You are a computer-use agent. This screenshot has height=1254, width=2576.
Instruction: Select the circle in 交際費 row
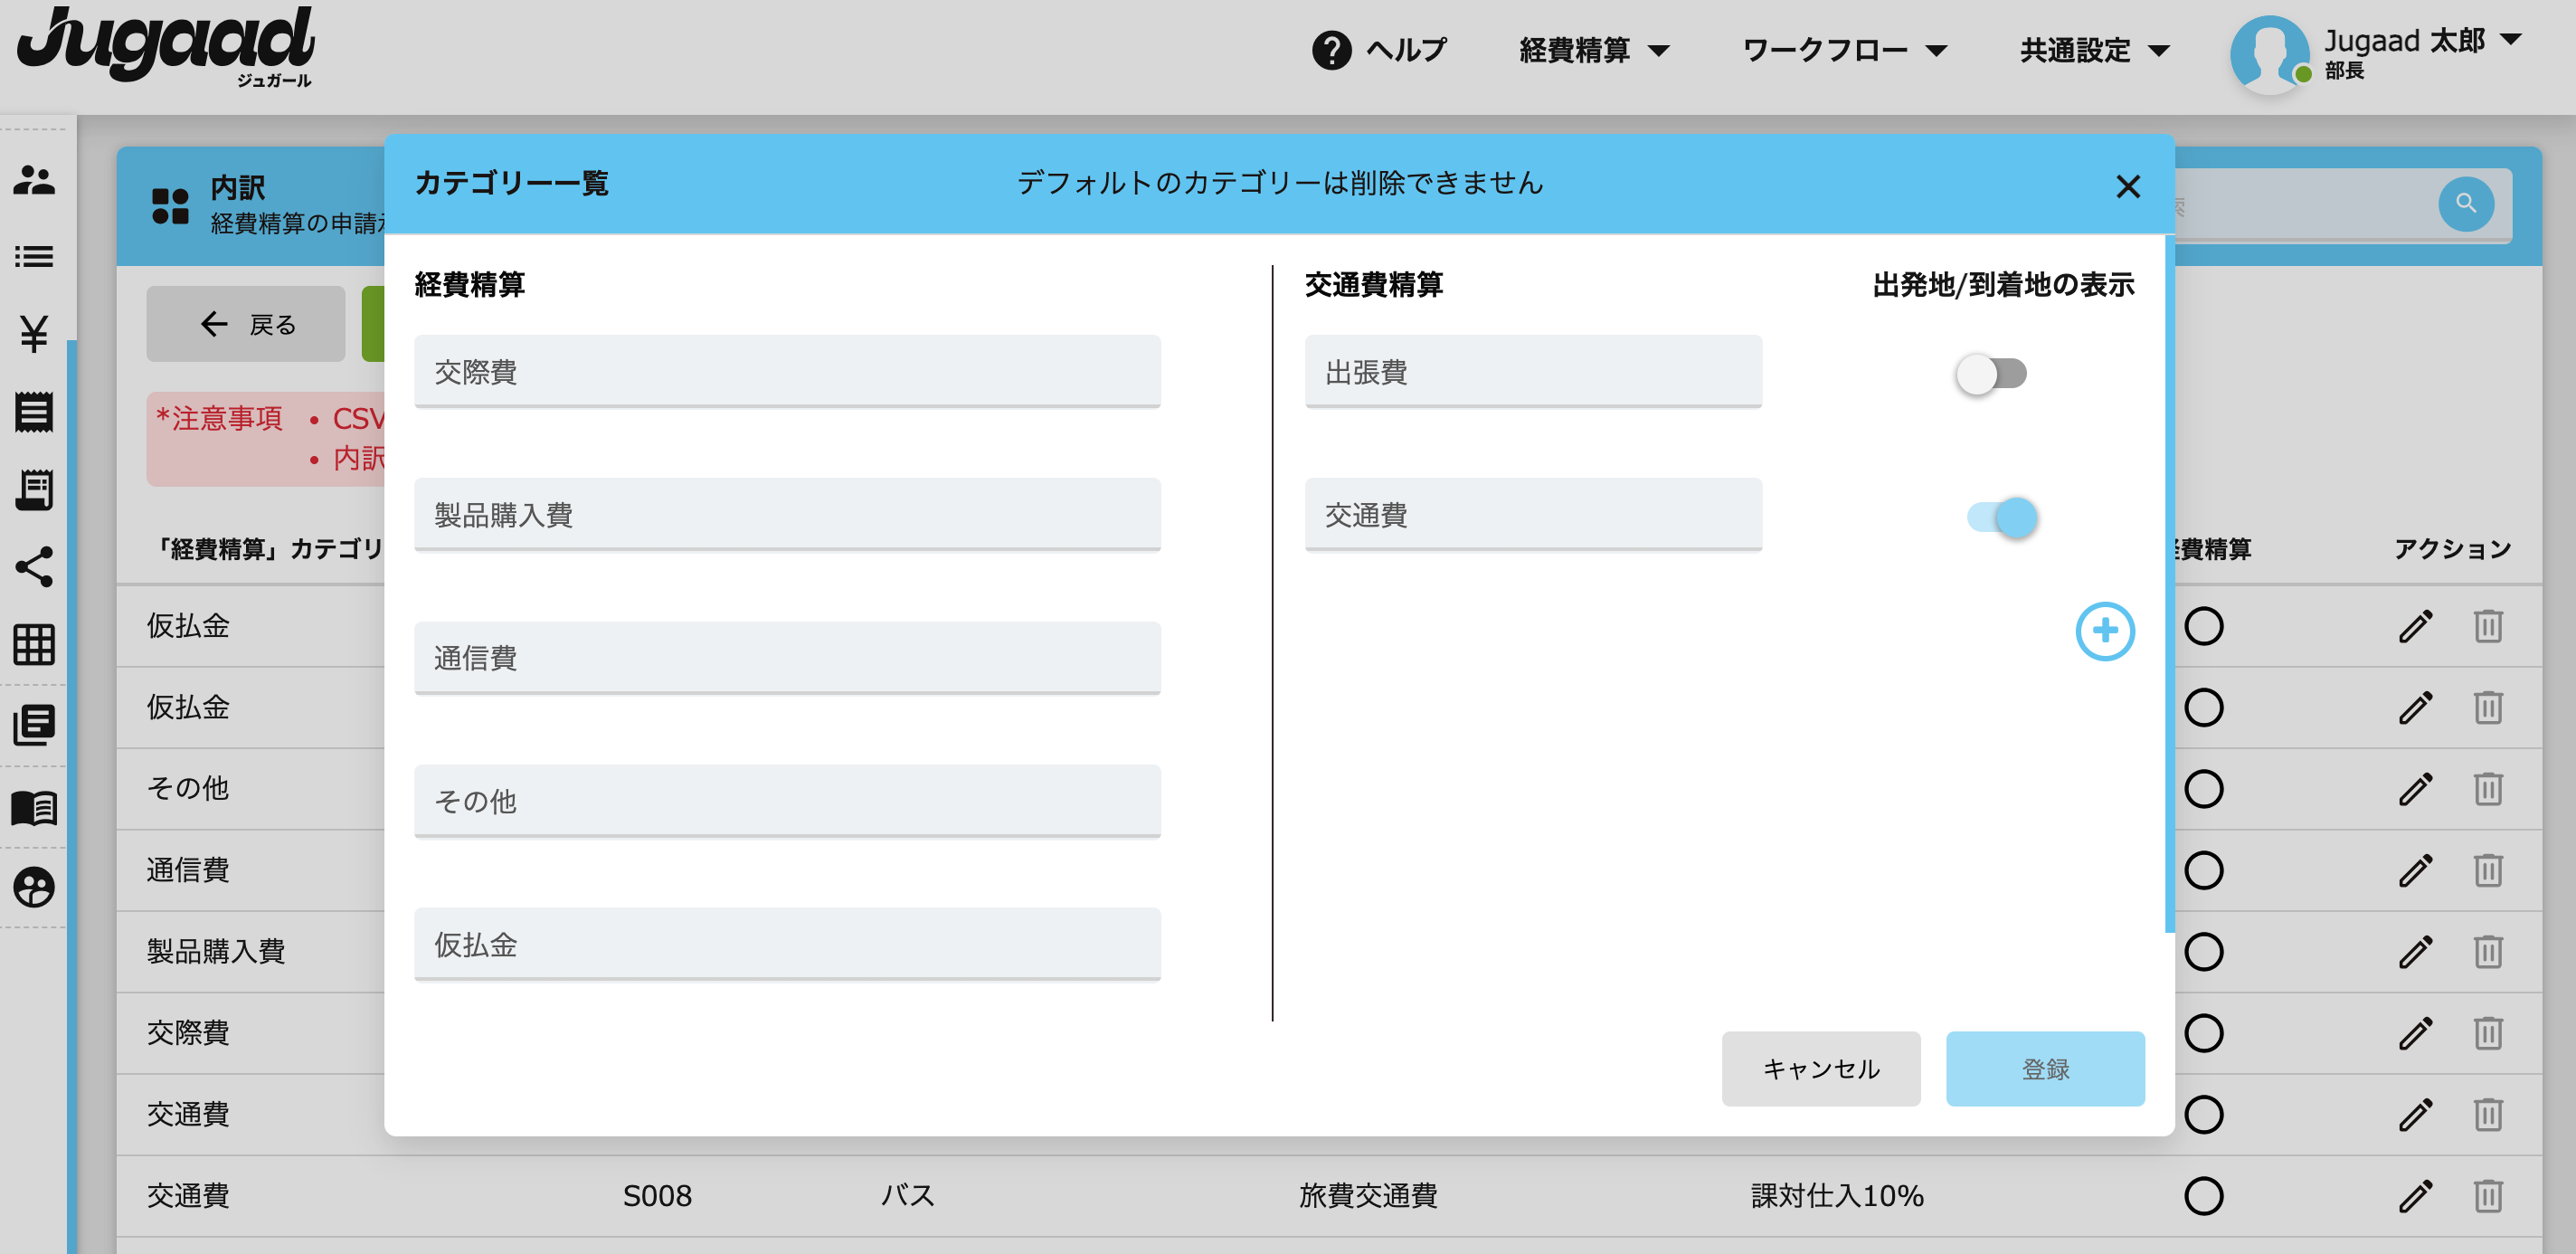tap(2203, 1033)
